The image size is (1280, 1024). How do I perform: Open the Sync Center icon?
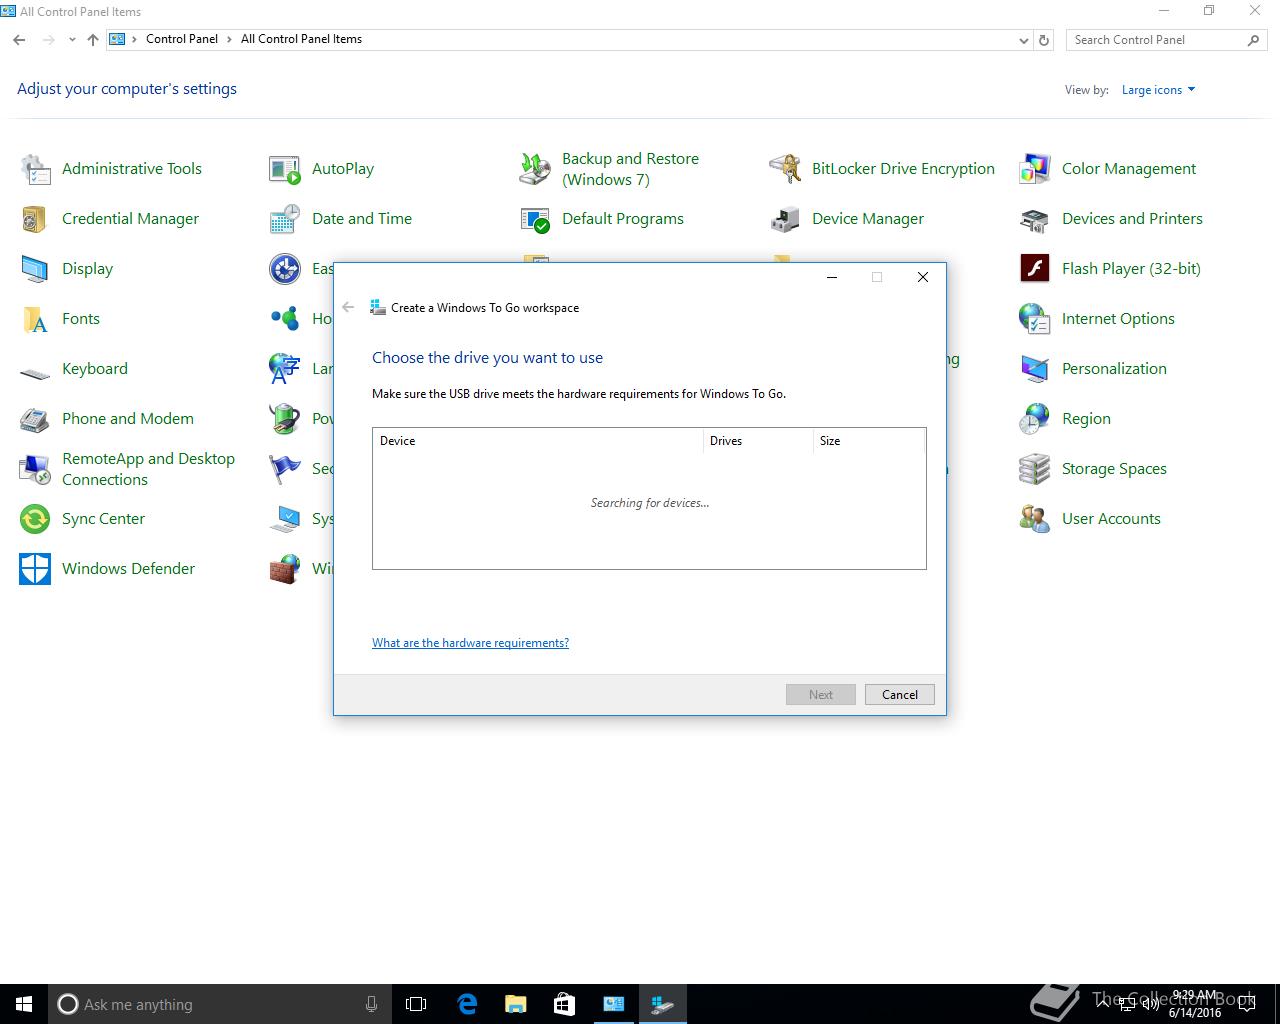[x=35, y=519]
